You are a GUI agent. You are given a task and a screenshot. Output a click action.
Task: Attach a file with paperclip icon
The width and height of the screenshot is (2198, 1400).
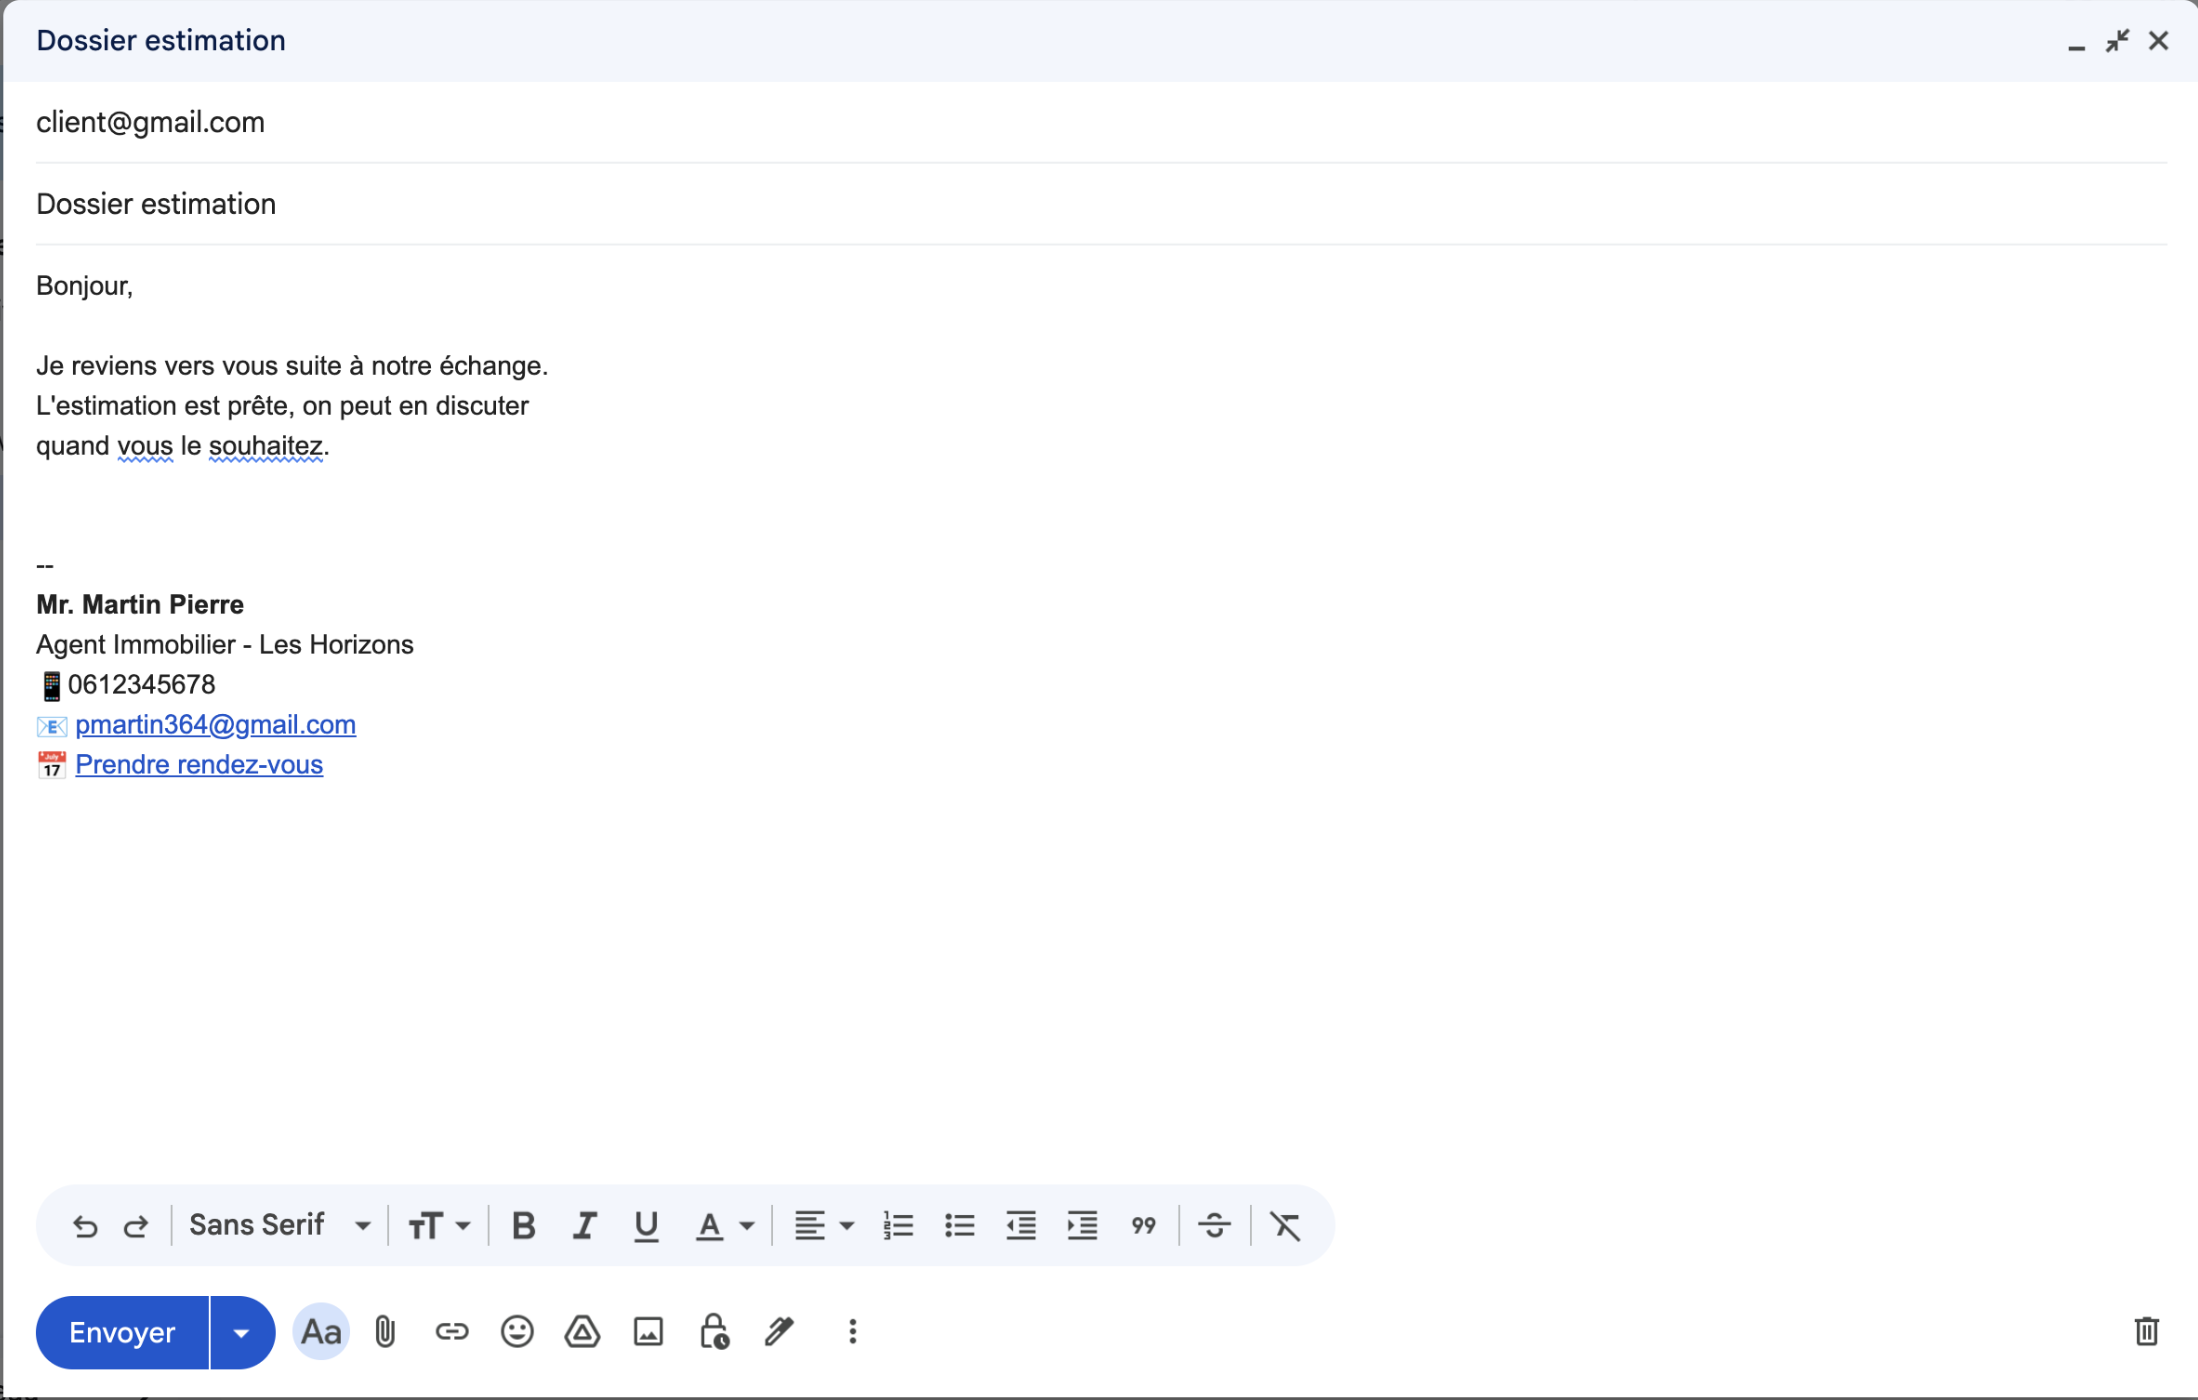[x=385, y=1332]
